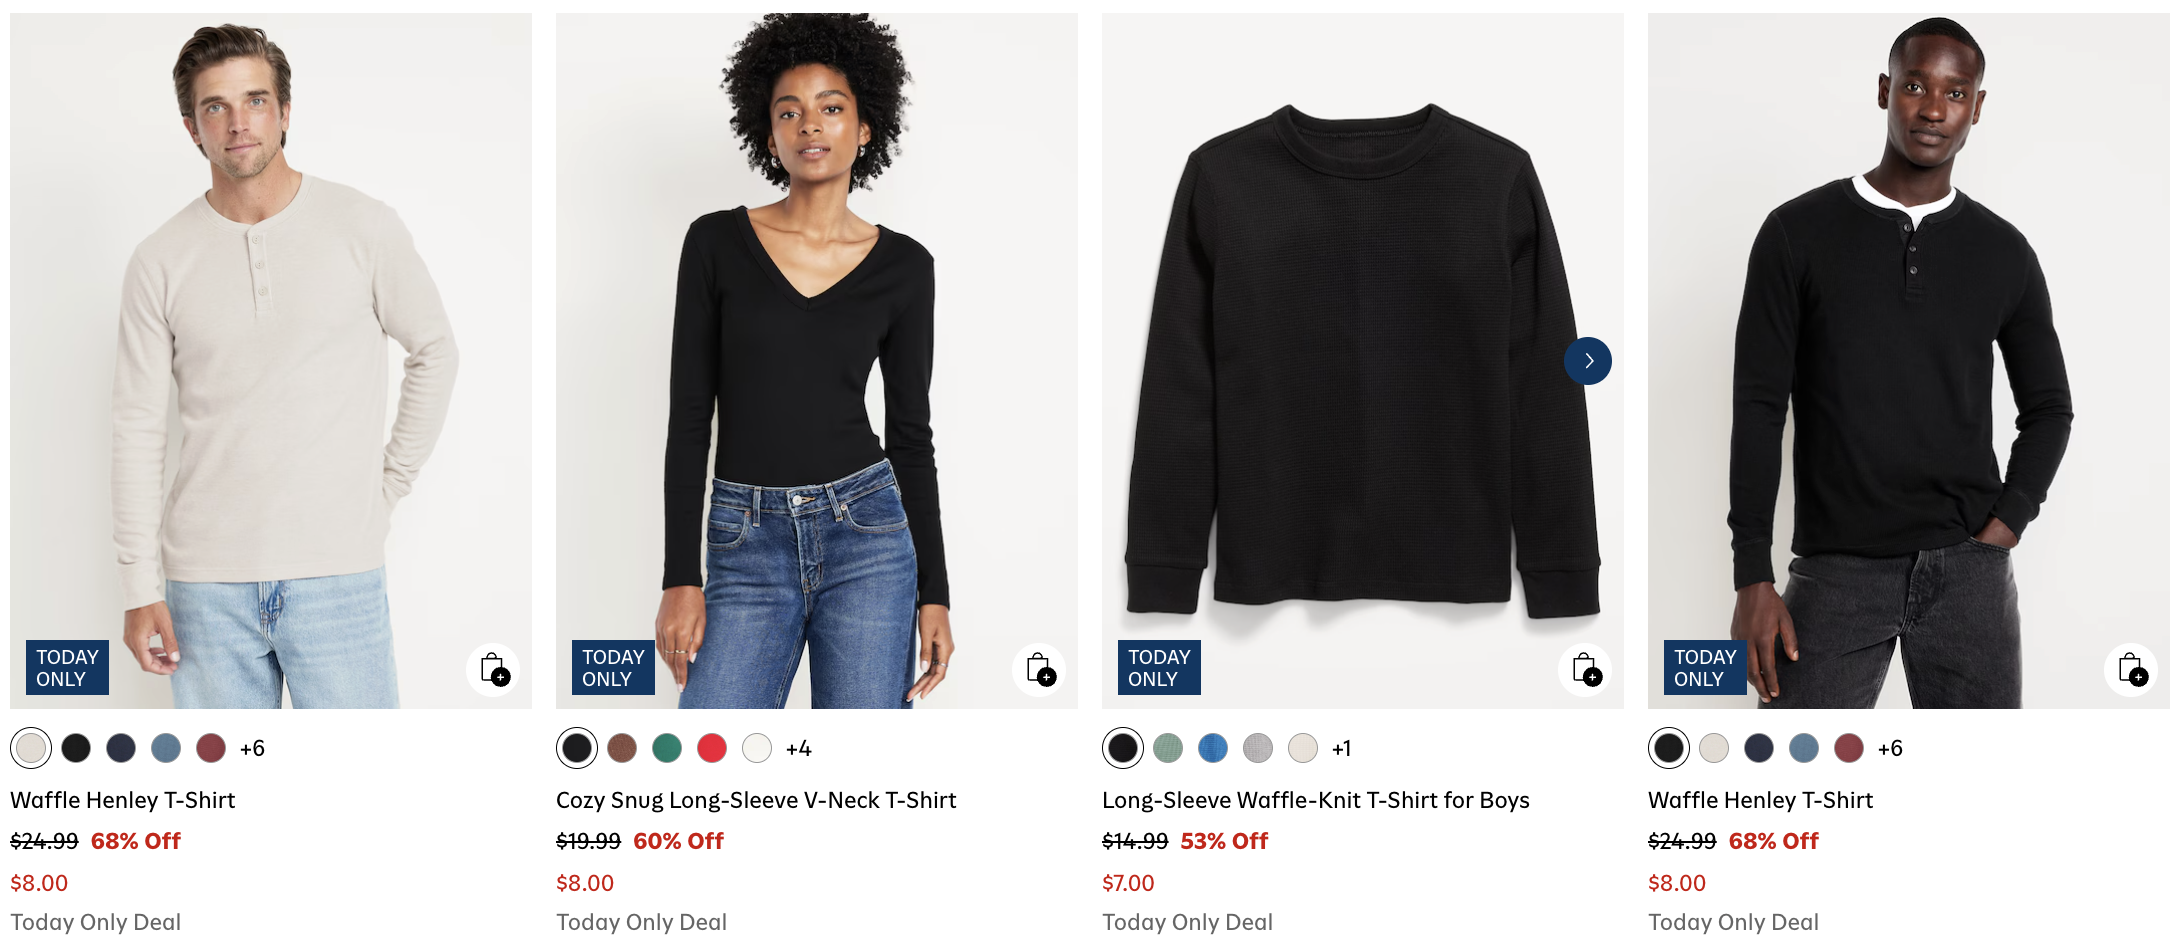Quick-add the Cozy Snug V-Neck T-Shirt to bag
2182x946 pixels.
pyautogui.click(x=1039, y=669)
